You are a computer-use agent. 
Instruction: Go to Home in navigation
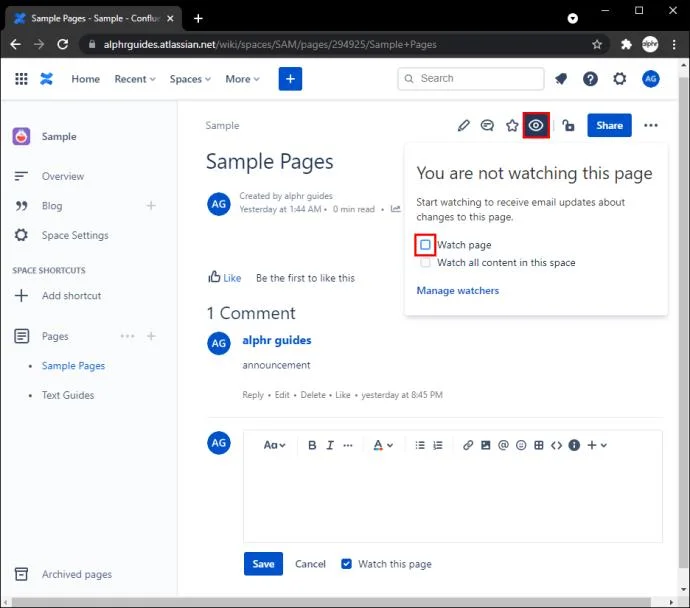point(85,79)
